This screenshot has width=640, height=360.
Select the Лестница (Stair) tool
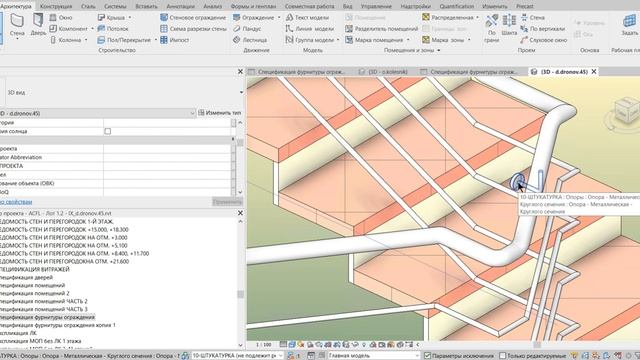point(250,40)
